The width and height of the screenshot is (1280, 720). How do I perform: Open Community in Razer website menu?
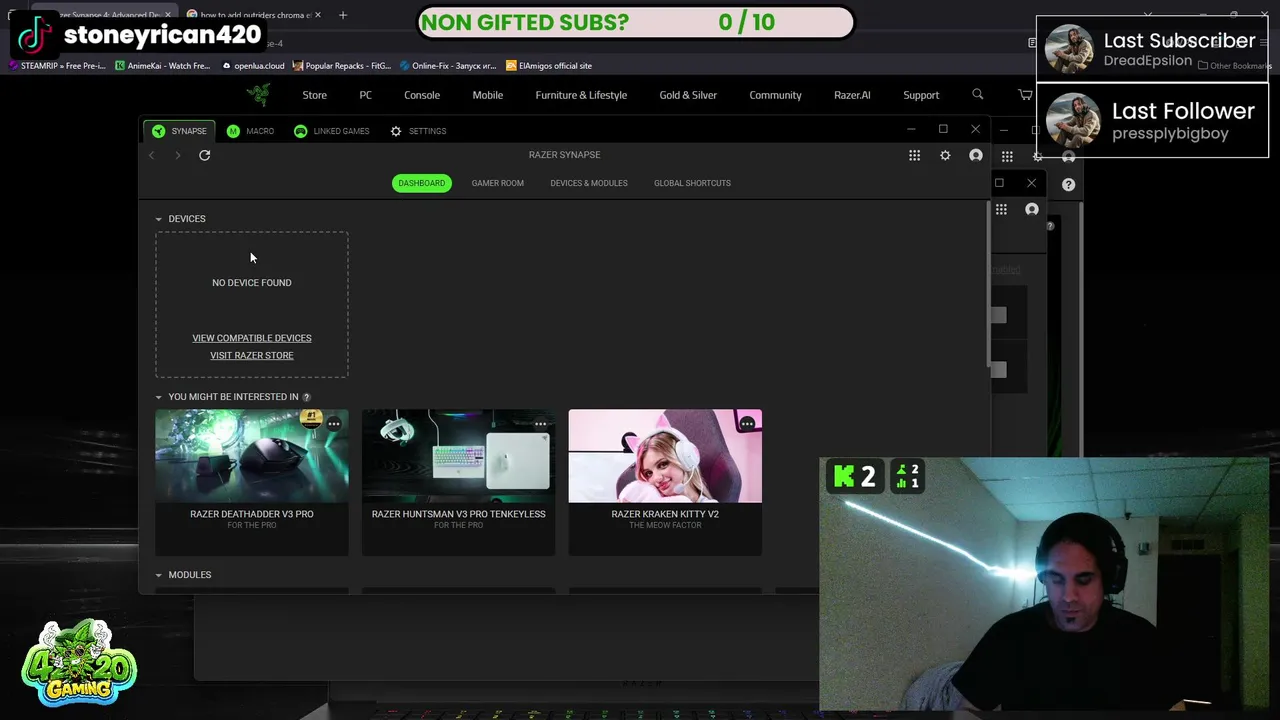pyautogui.click(x=775, y=95)
